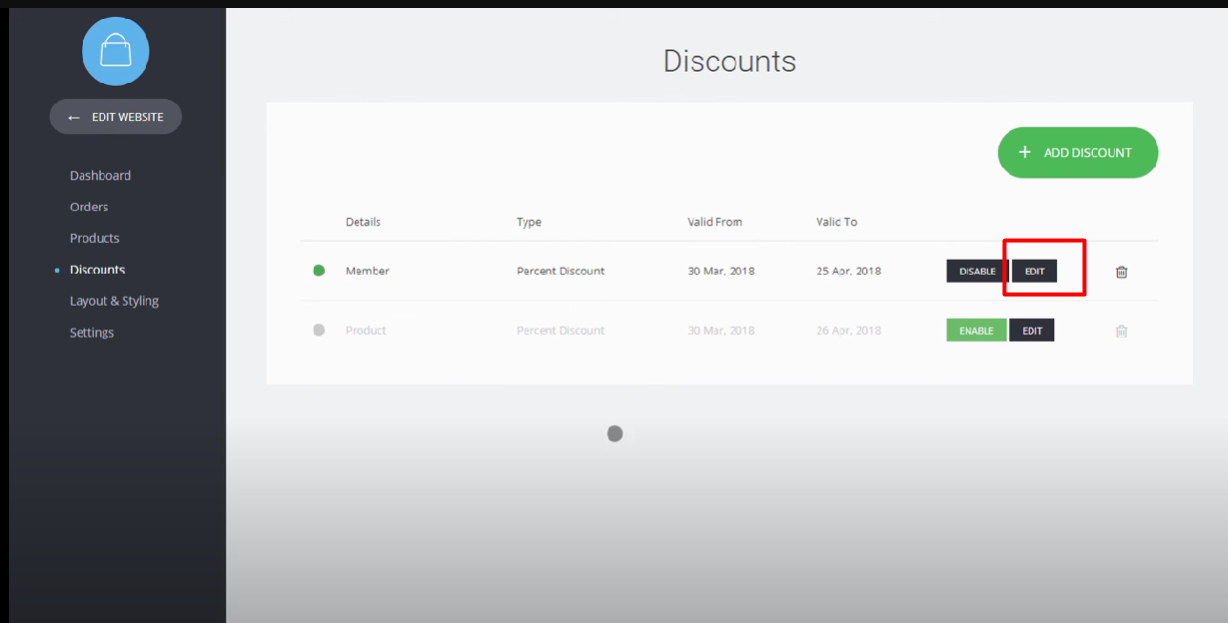Click the shopping bag store logo
Viewport: 1228px width, 623px height.
(115, 51)
